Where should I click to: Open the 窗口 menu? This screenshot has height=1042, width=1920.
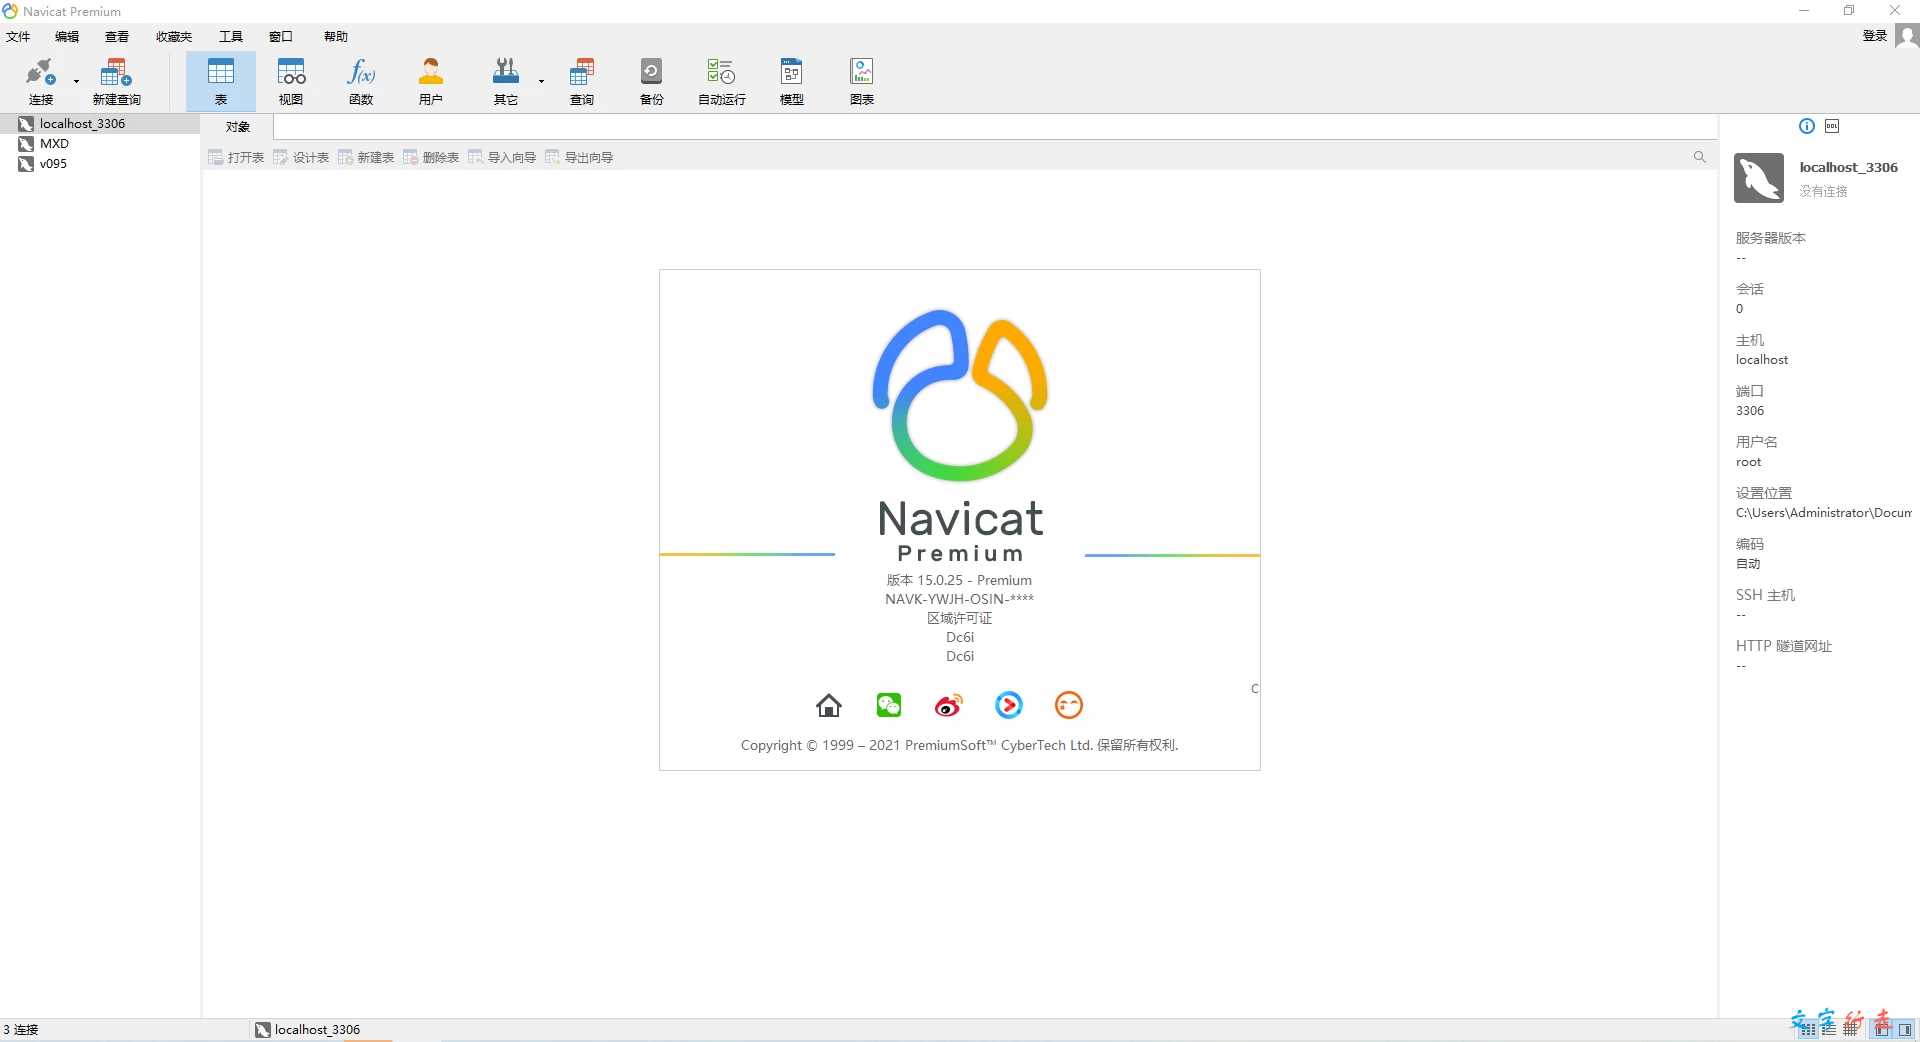click(281, 37)
